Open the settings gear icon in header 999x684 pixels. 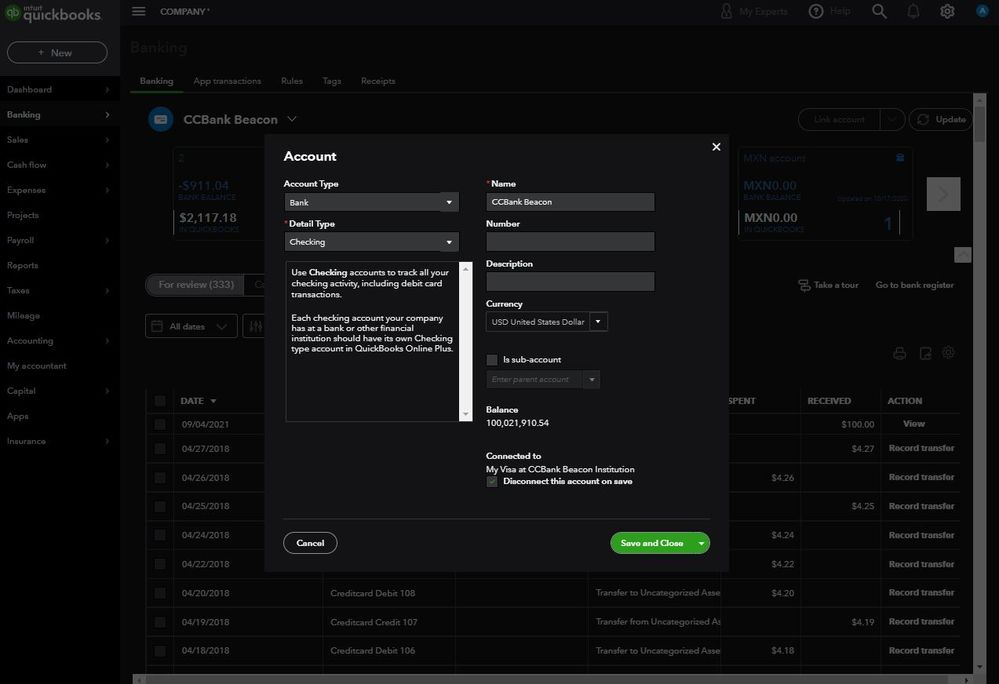click(947, 11)
